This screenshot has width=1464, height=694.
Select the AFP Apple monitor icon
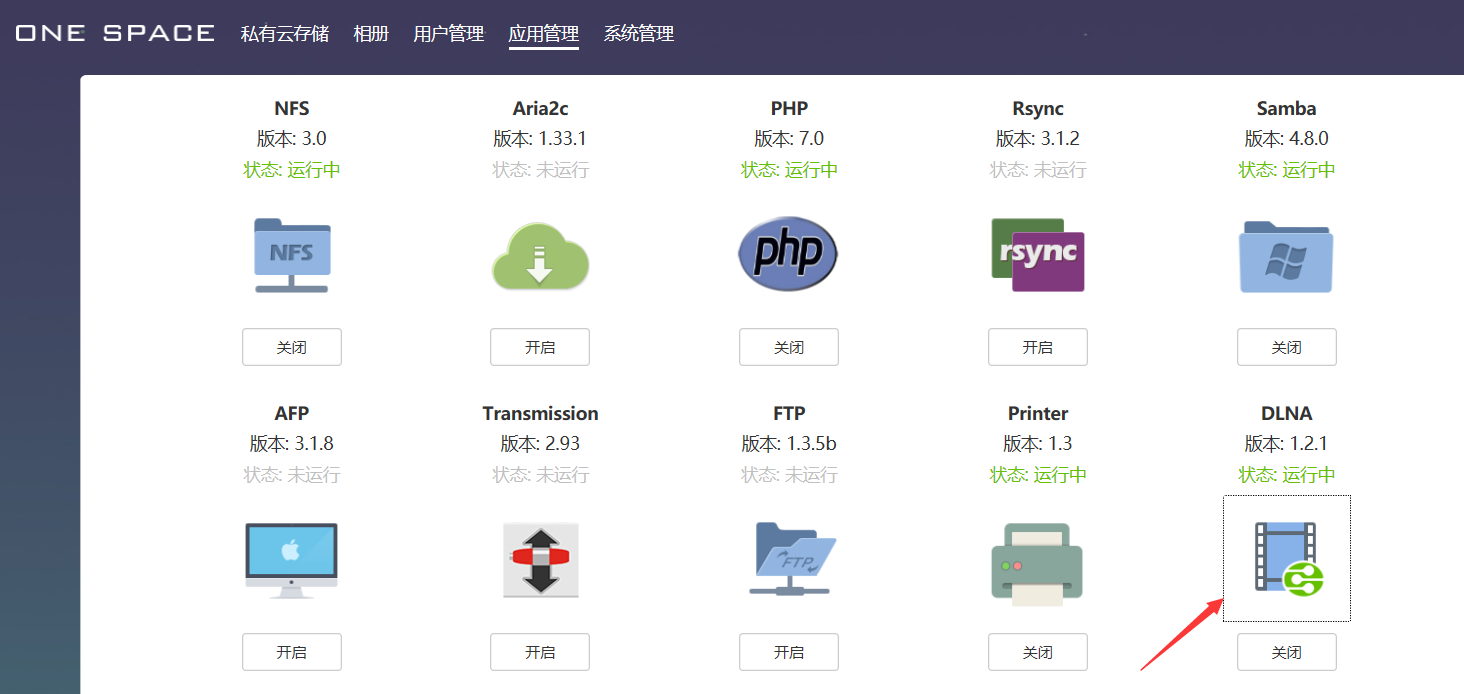(x=291, y=560)
